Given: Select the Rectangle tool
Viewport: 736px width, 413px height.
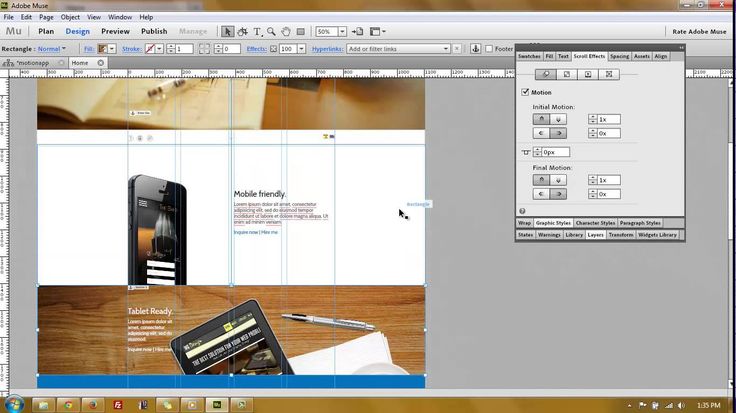Looking at the screenshot, I should [301, 31].
